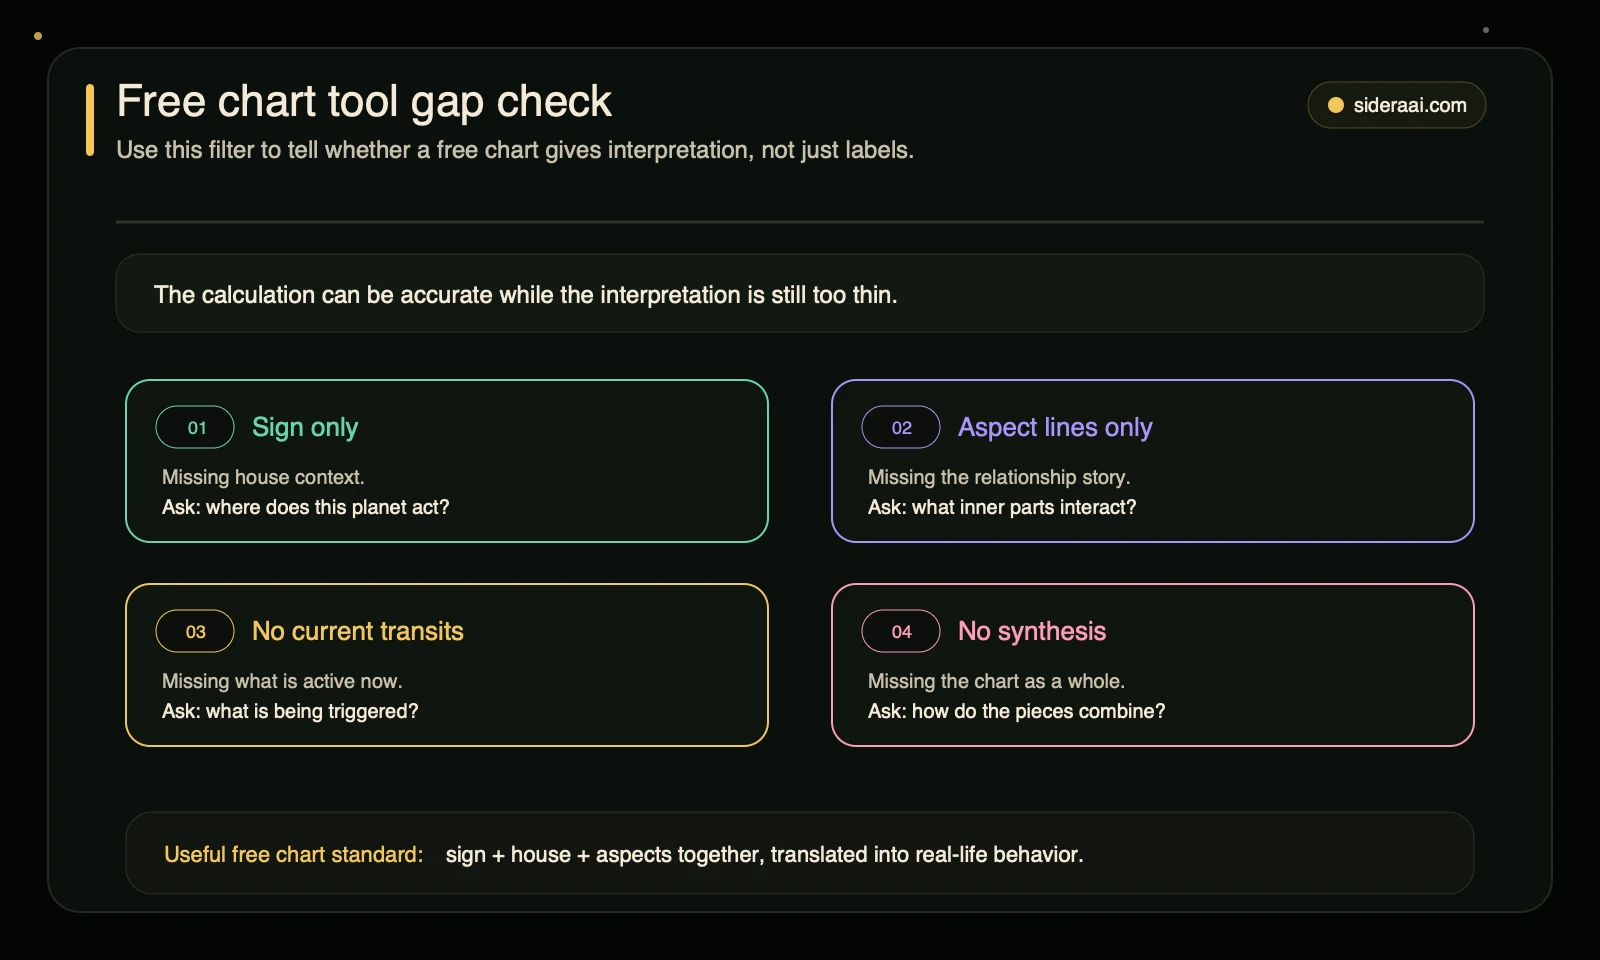The image size is (1600, 960).
Task: Click 'Ask: how do the pieces combine?'
Action: tap(1017, 711)
